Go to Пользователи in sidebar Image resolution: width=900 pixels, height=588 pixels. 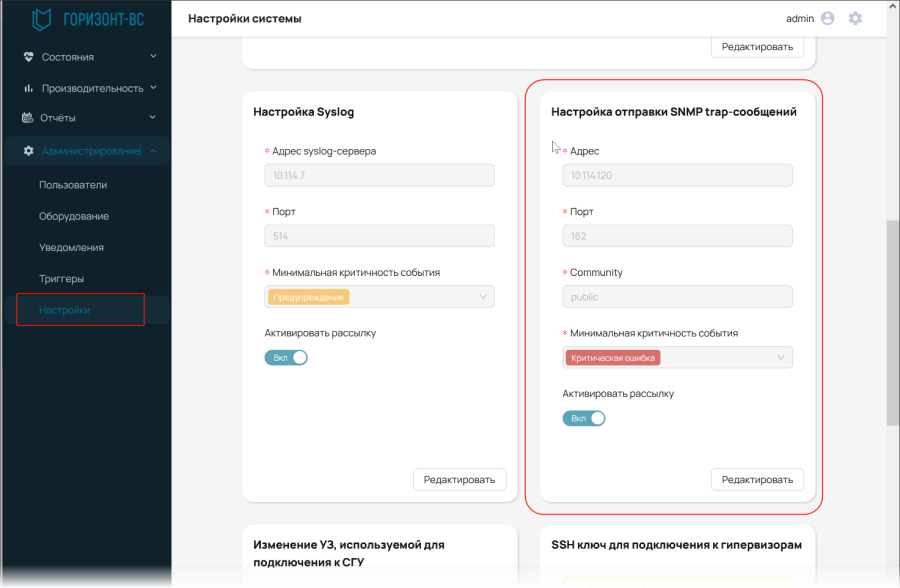point(73,185)
